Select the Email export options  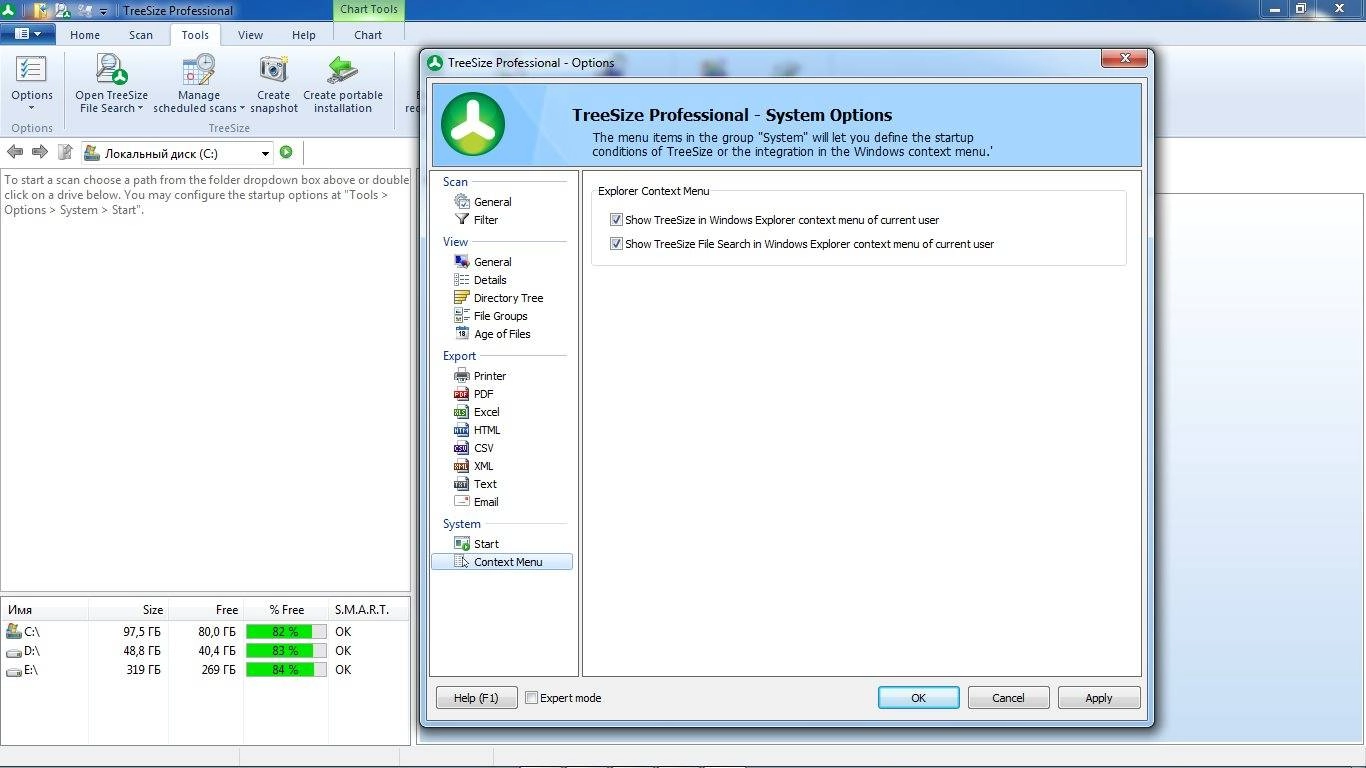(x=476, y=502)
